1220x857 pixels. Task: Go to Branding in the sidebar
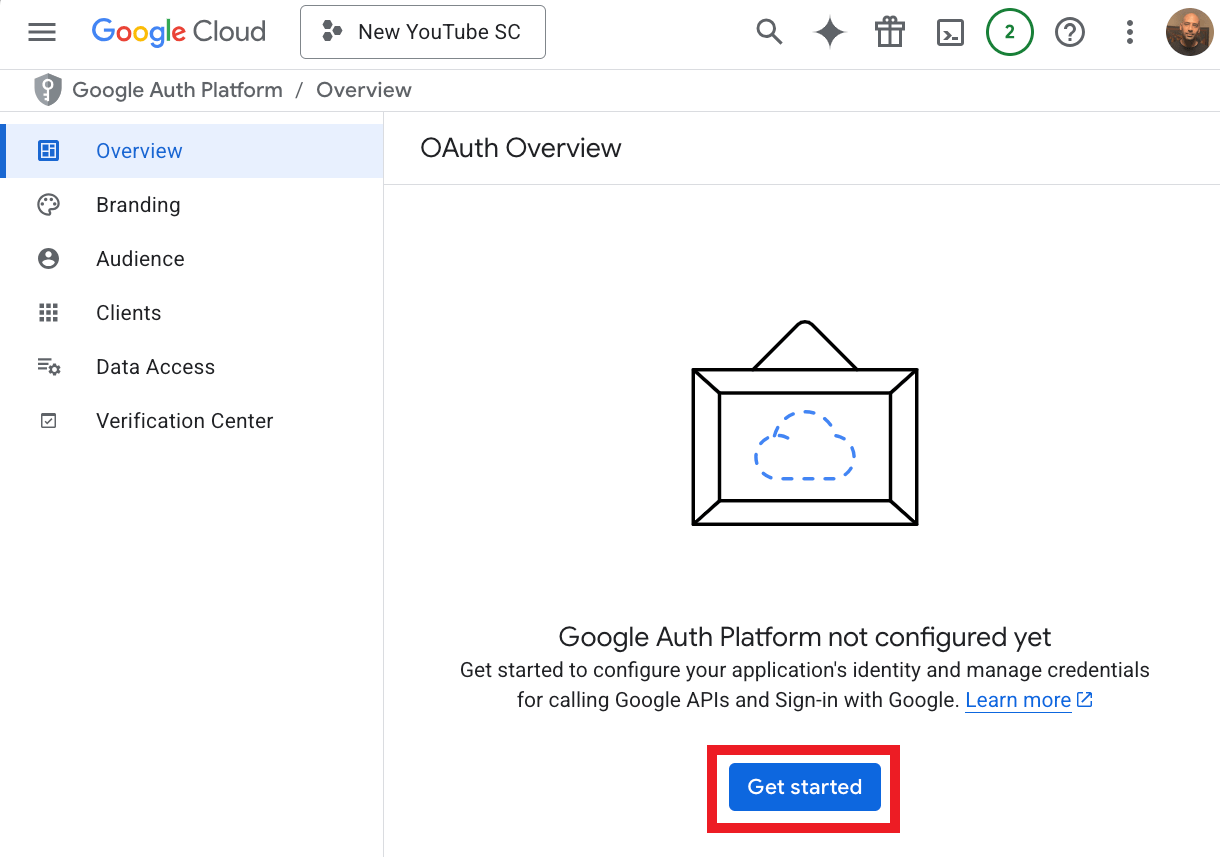click(x=138, y=205)
